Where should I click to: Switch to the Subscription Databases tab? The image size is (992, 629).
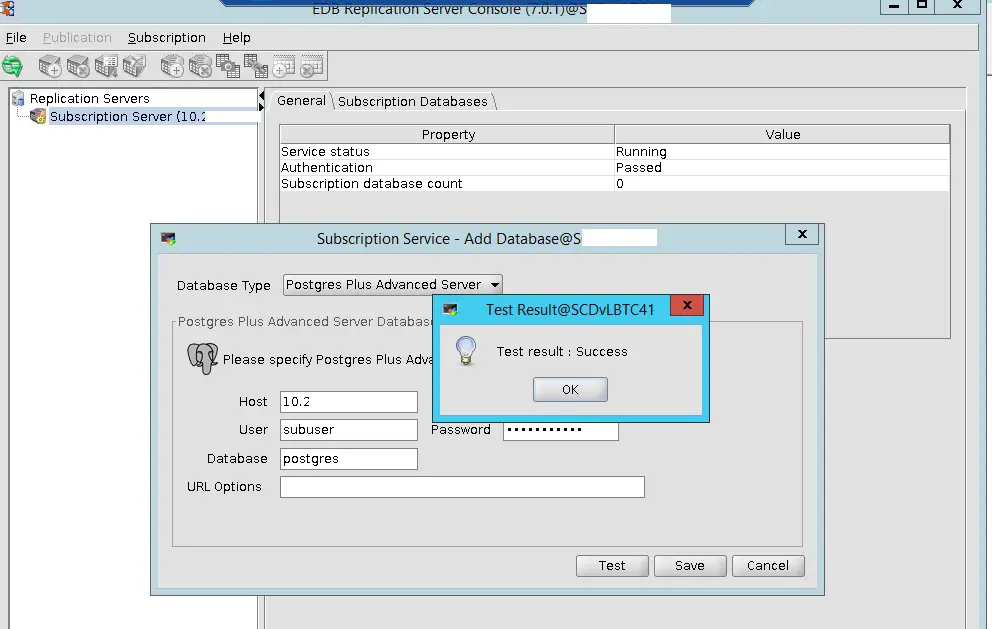[412, 101]
